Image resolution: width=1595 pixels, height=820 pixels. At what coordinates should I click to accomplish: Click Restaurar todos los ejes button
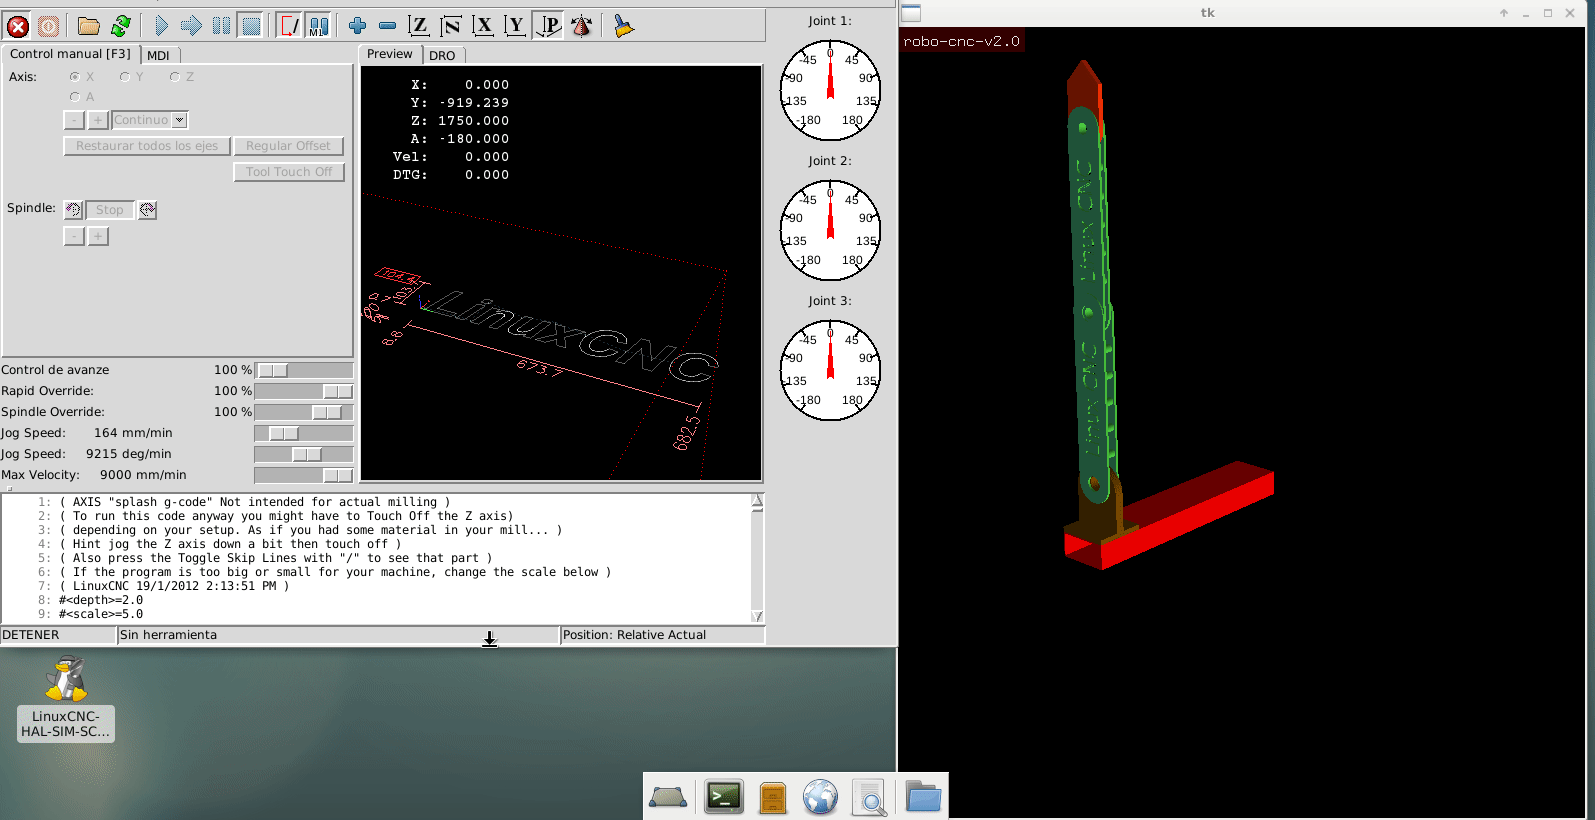tap(147, 146)
